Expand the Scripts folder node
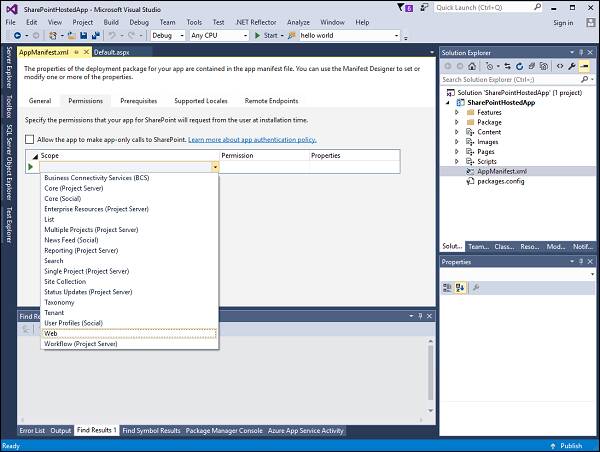600x452 pixels. click(457, 160)
